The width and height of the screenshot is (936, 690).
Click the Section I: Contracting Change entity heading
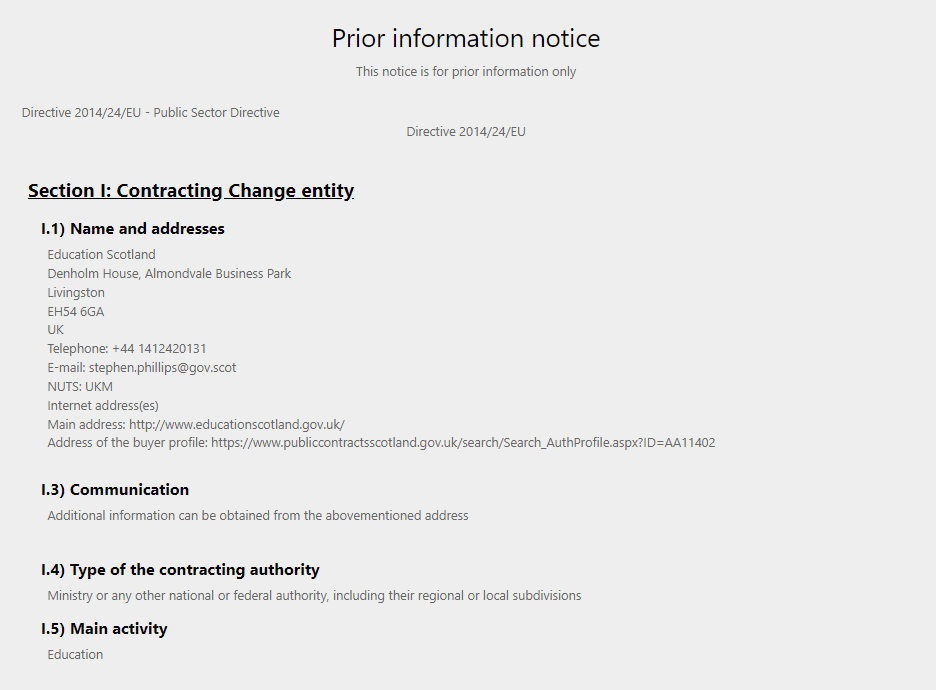(x=191, y=190)
